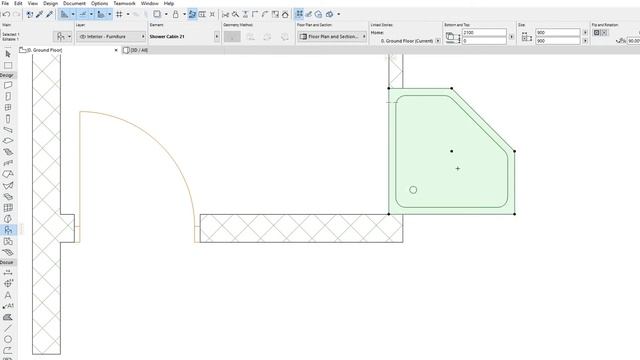Activate the Curtain Wall tool
Screen dimensions: 640x360
(x=8, y=208)
